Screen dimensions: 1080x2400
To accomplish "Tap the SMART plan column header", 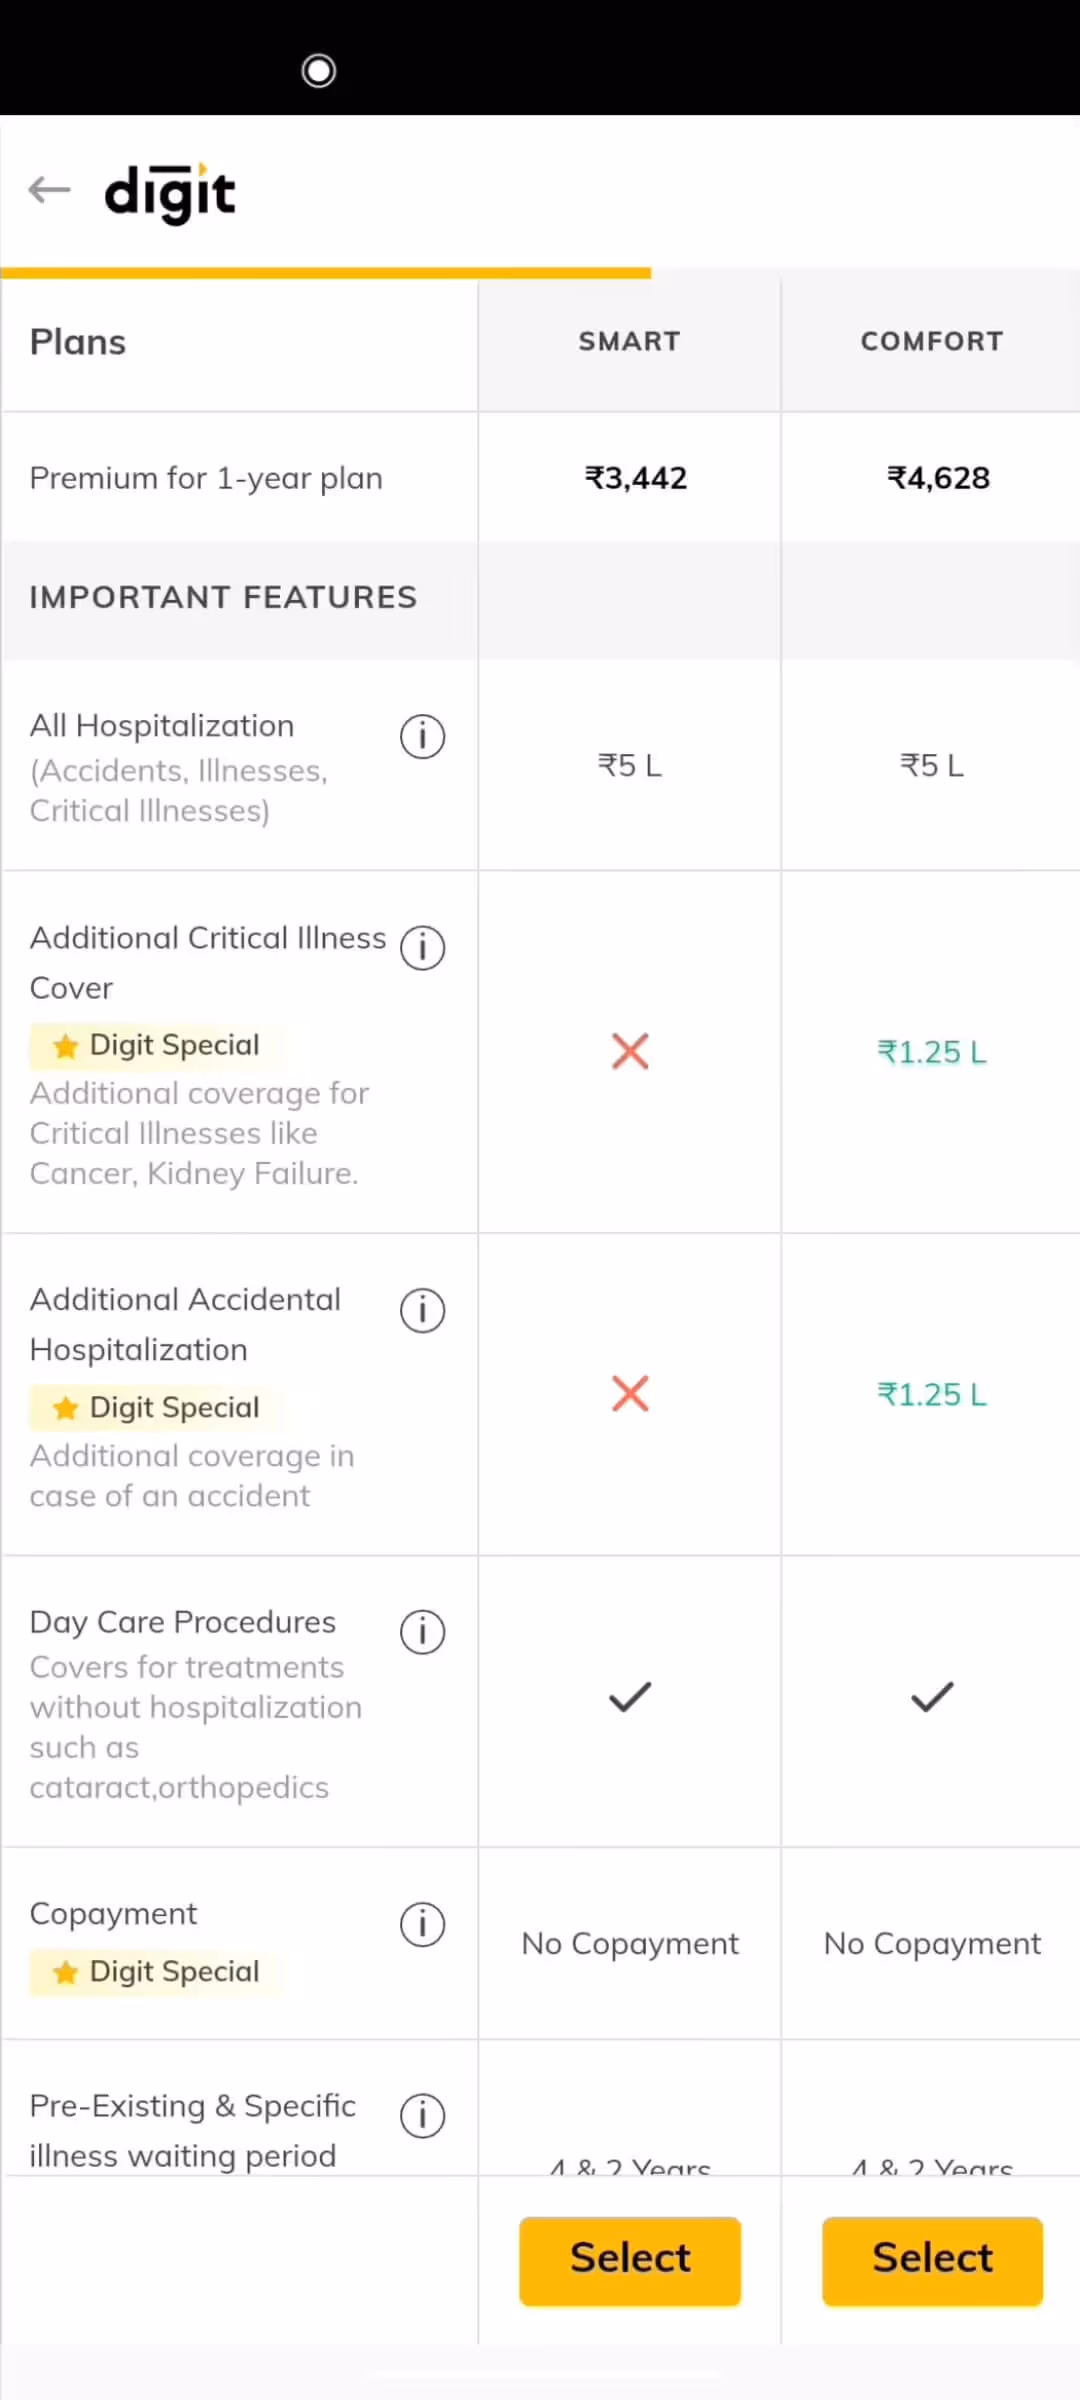I will 629,342.
